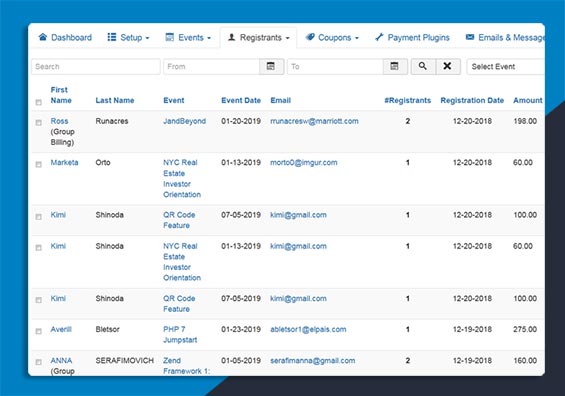Sort by Email column header
The height and width of the screenshot is (396, 565).
tap(280, 101)
